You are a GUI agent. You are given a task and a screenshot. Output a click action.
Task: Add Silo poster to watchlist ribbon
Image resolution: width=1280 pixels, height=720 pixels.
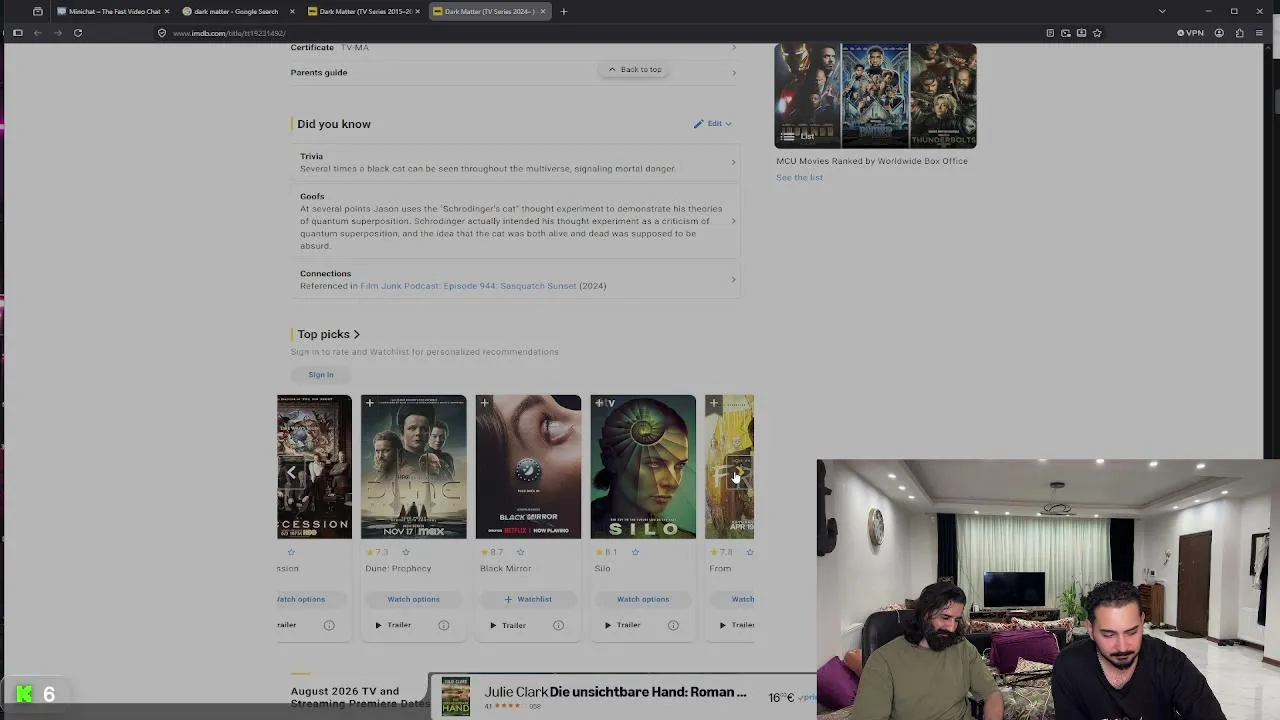click(x=600, y=403)
